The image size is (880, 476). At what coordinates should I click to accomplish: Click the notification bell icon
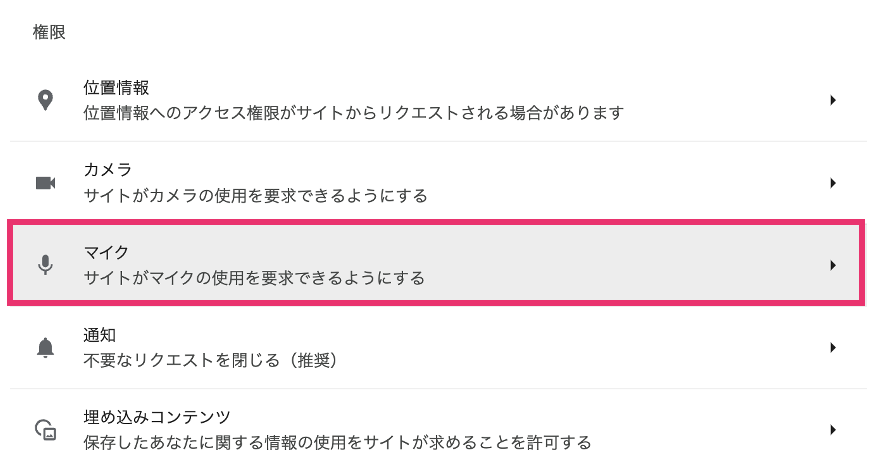pos(45,347)
